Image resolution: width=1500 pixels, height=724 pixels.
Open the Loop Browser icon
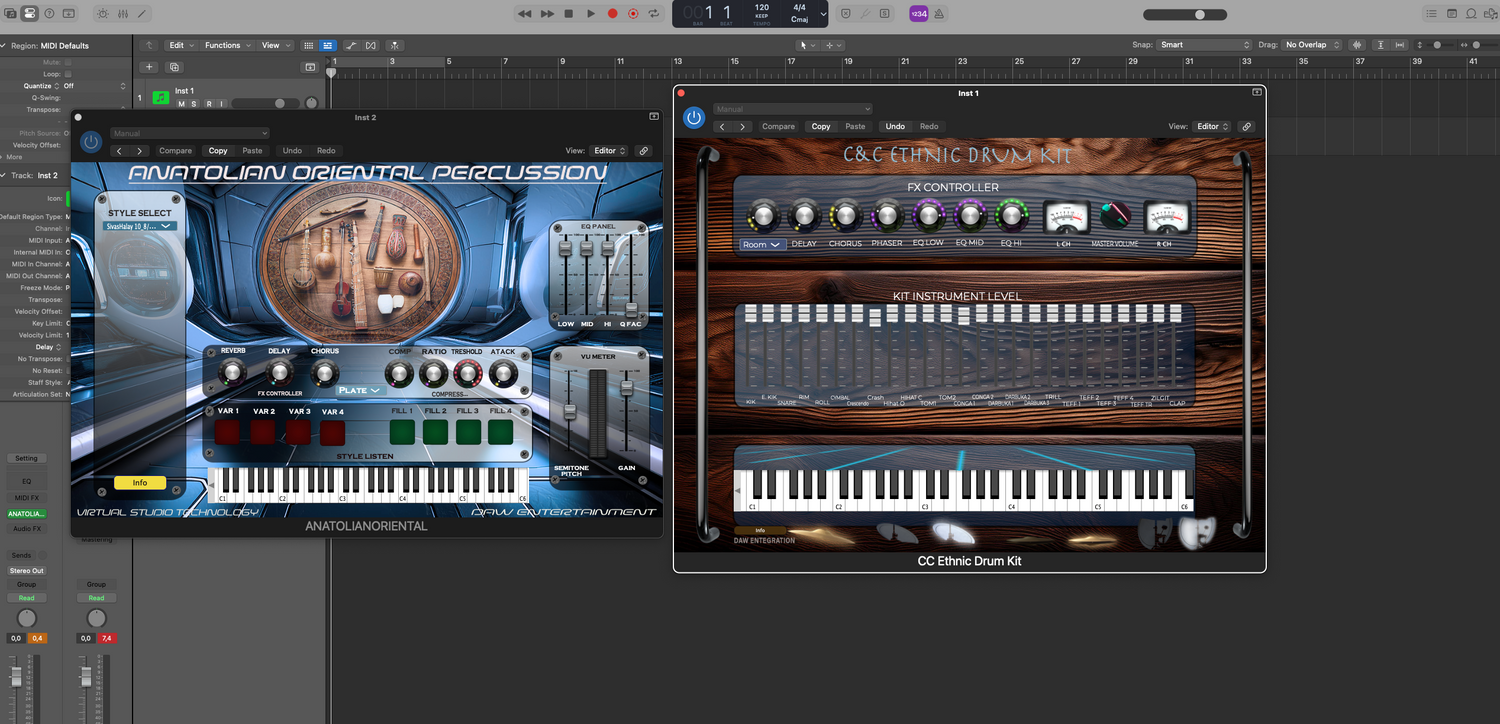click(x=1470, y=14)
